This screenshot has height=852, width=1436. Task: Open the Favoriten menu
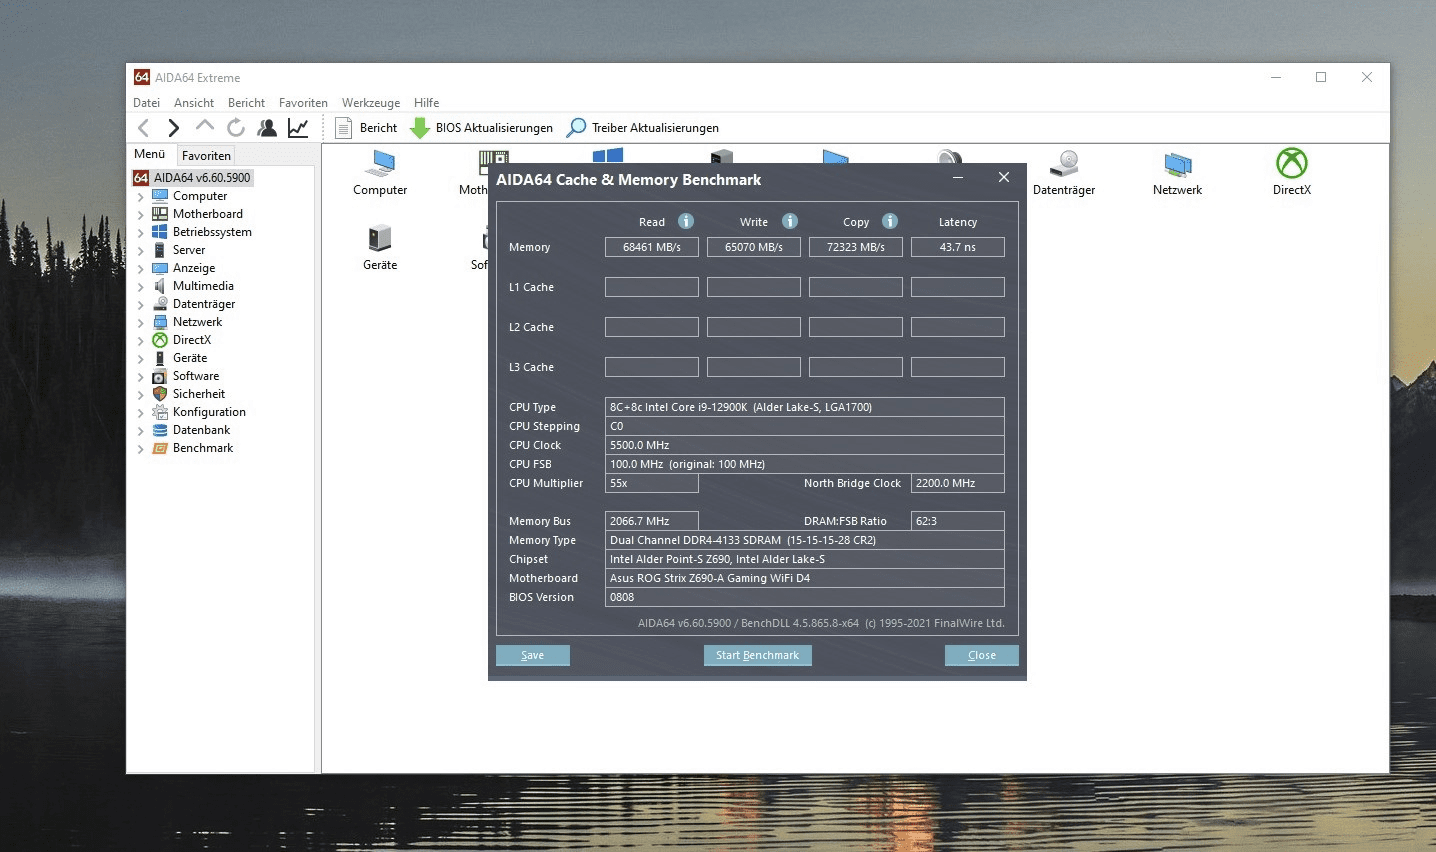[303, 103]
